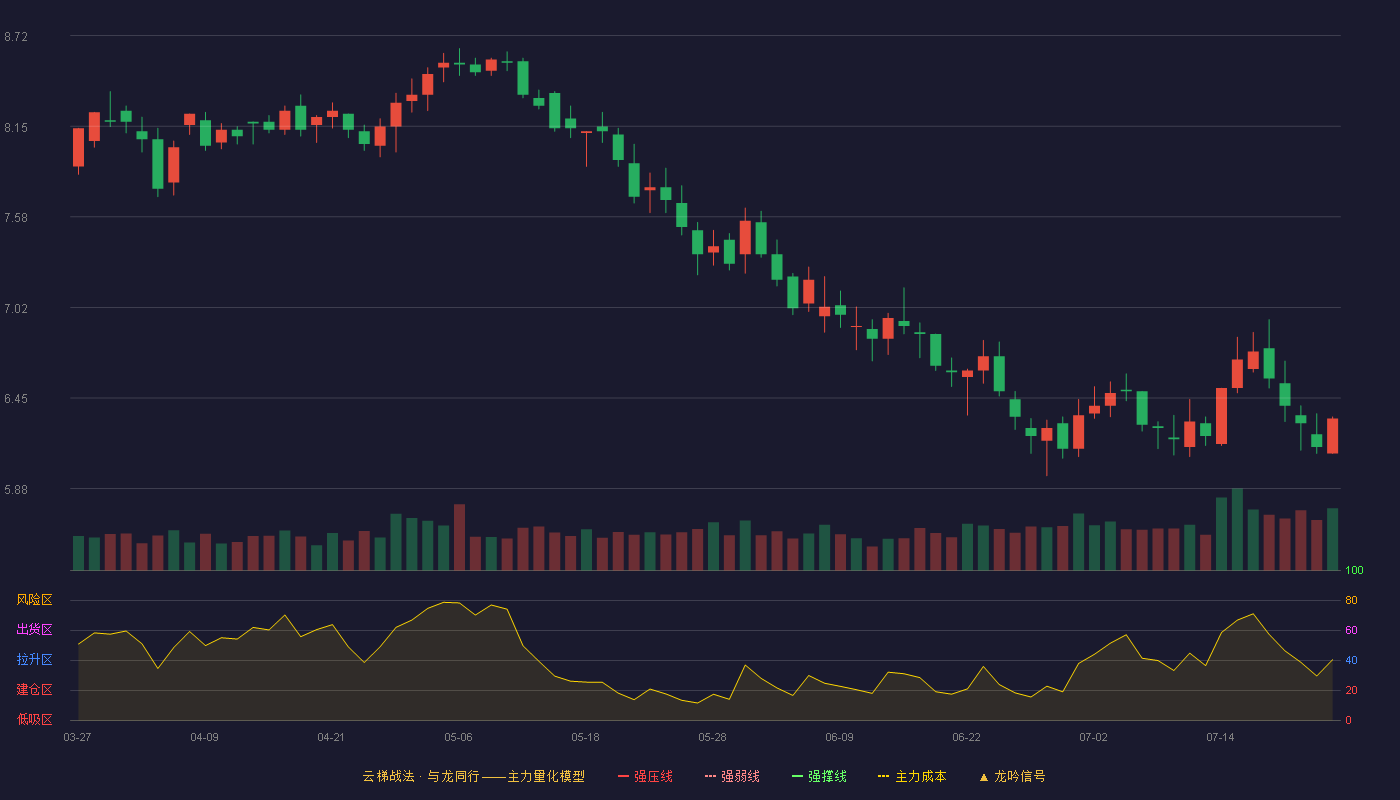Click the 低吸区 zone label
This screenshot has width=1400, height=800.
coord(34,719)
